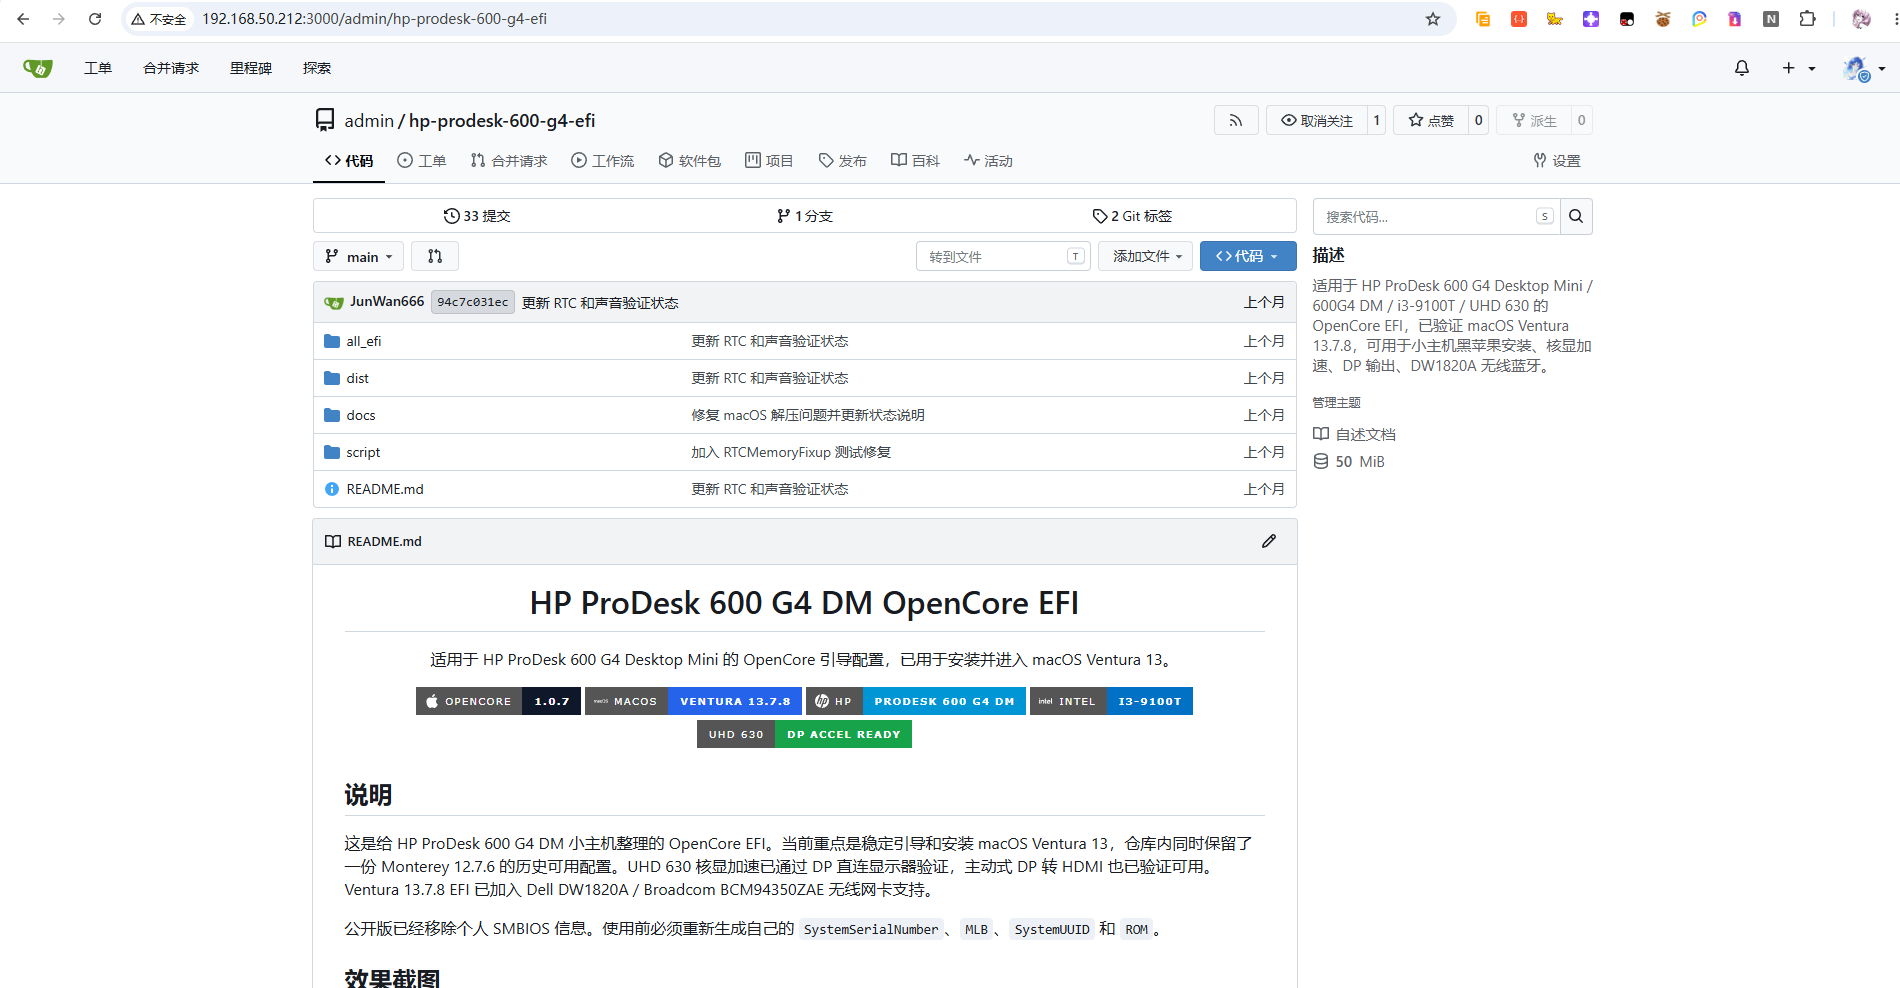Viewport: 1900px width, 988px height.
Task: Click the edit pencil icon for README.md
Action: [1269, 541]
